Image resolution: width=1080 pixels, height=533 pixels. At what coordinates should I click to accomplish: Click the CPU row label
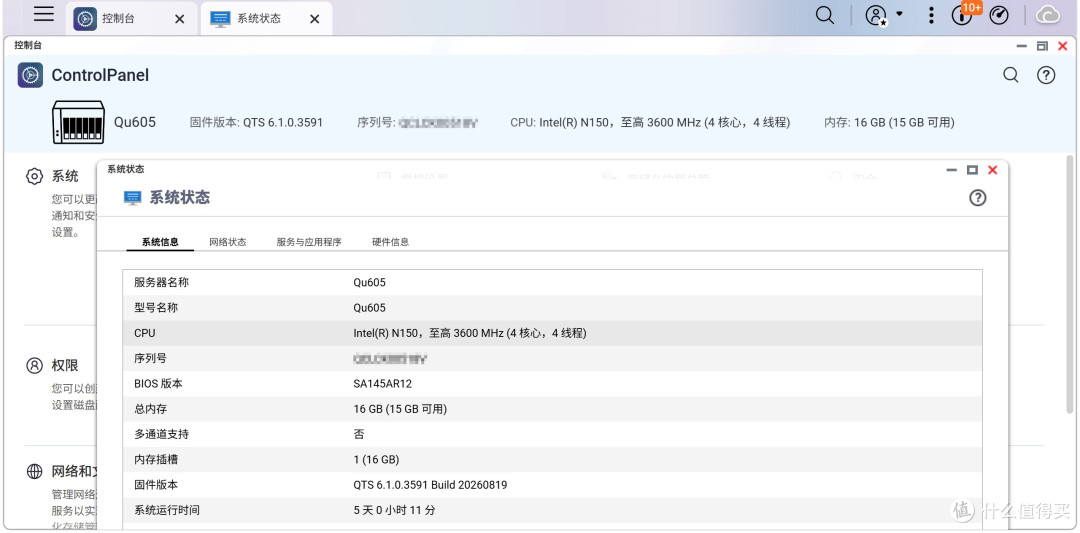click(145, 333)
